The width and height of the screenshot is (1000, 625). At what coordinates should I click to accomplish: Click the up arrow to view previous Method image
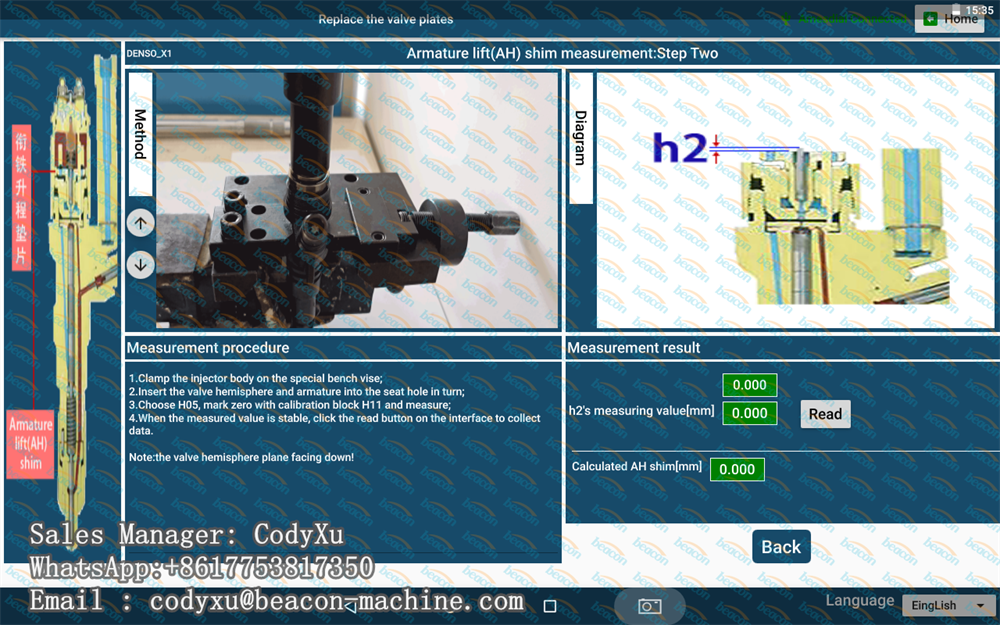tap(140, 223)
